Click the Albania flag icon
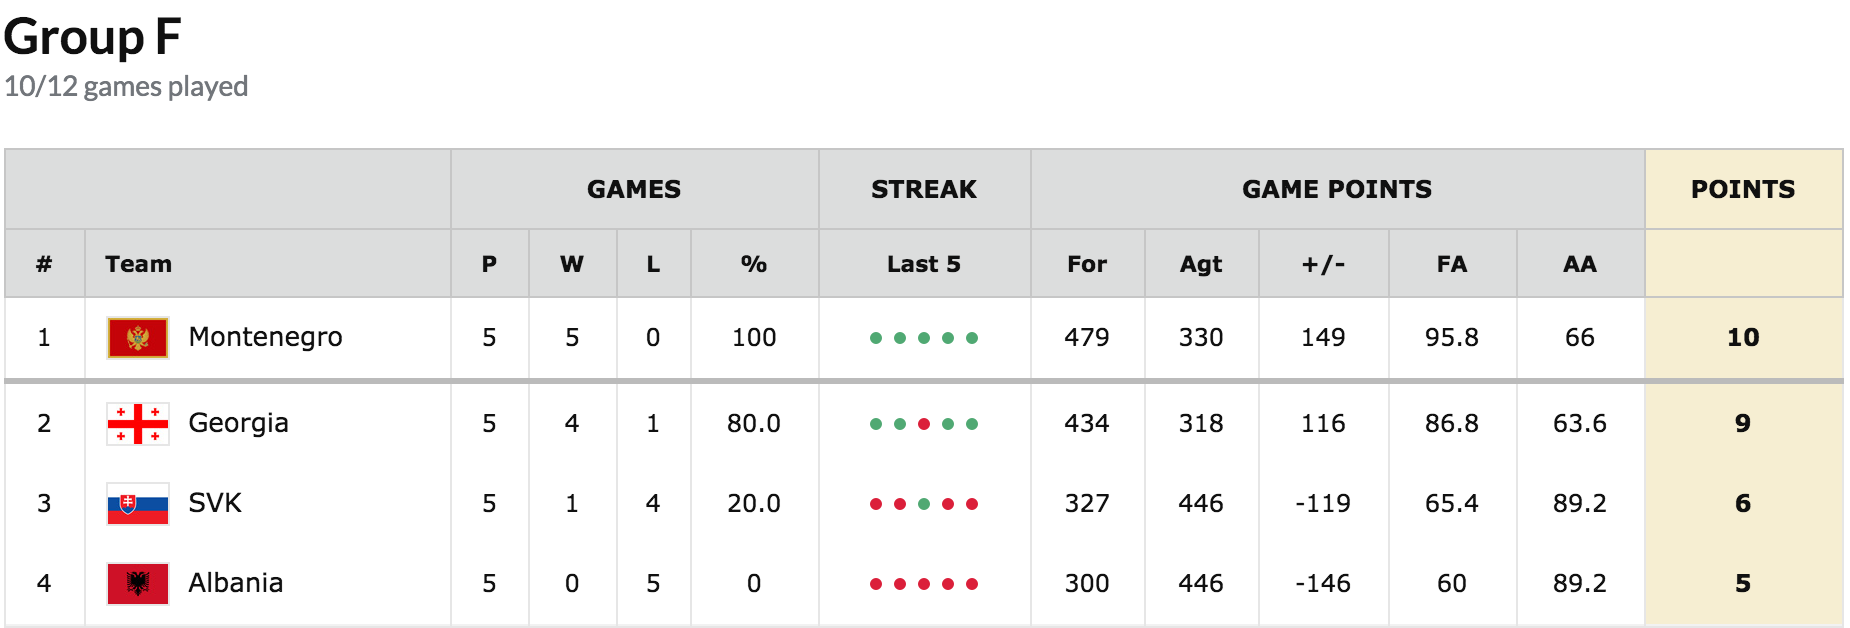 pyautogui.click(x=138, y=584)
